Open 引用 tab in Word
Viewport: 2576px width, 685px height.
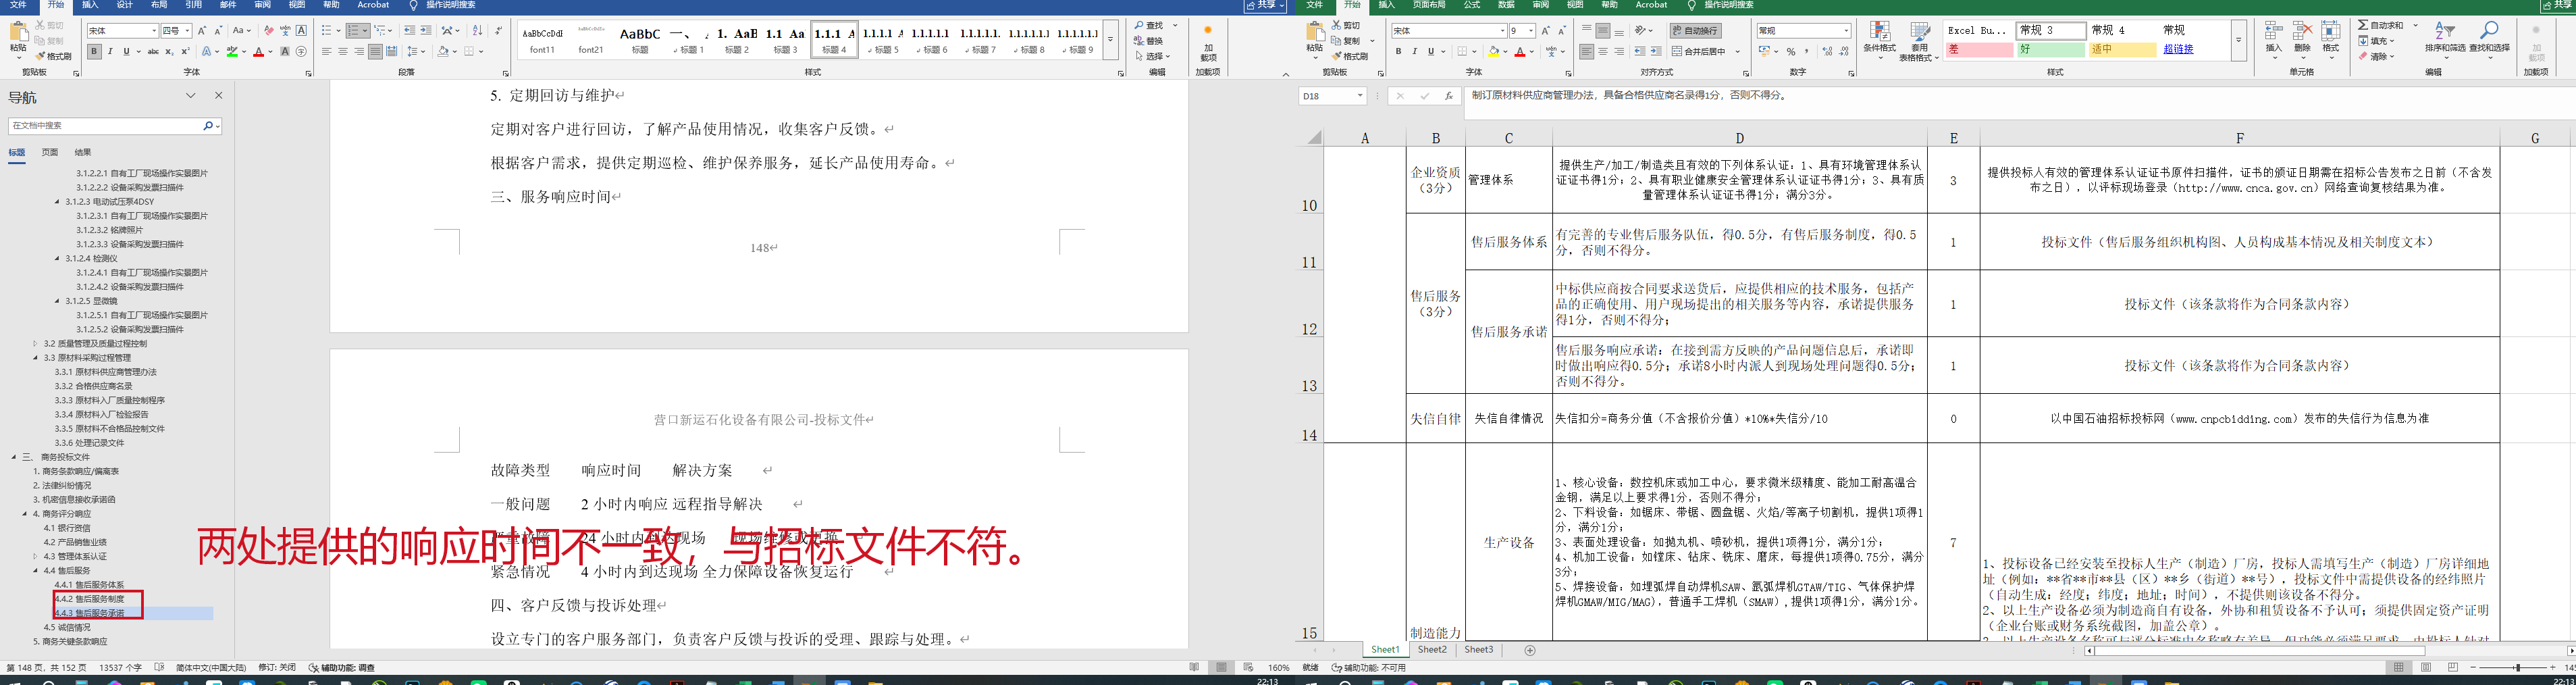tap(193, 5)
